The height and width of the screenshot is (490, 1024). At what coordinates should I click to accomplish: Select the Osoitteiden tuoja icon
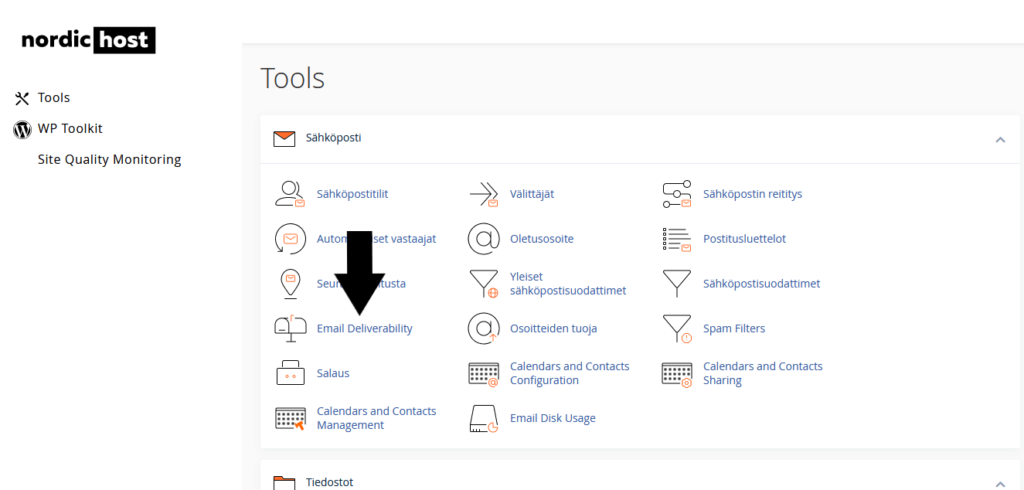tap(484, 328)
